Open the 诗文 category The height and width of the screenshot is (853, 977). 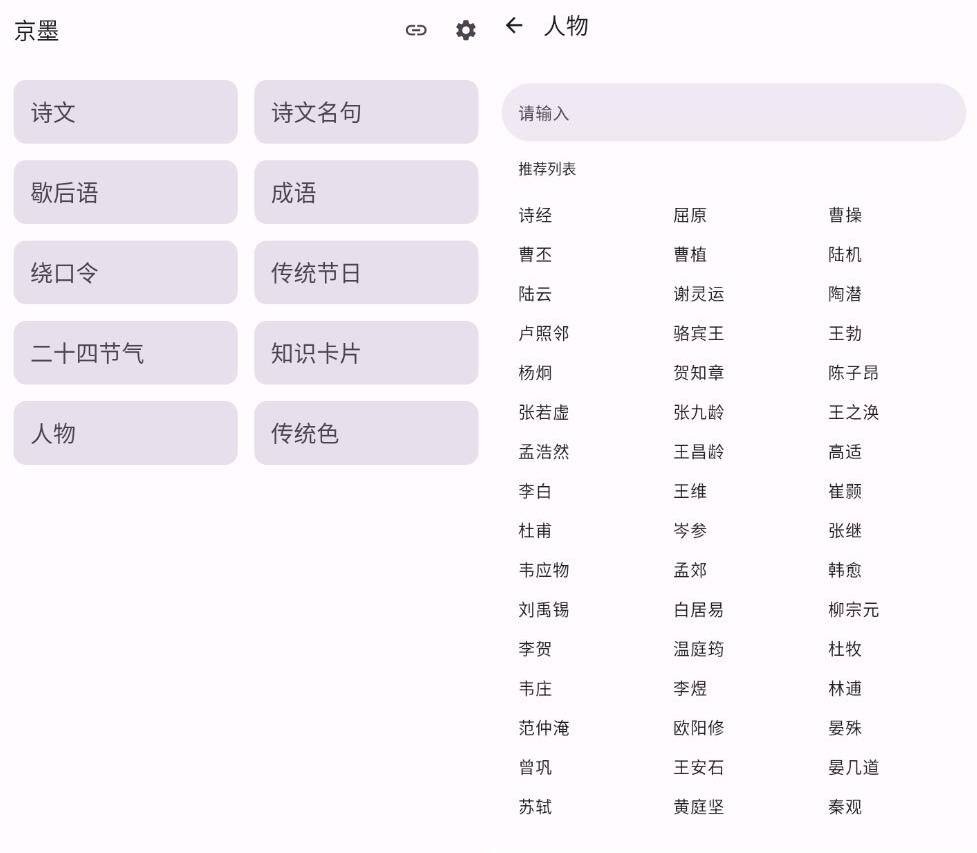point(125,112)
